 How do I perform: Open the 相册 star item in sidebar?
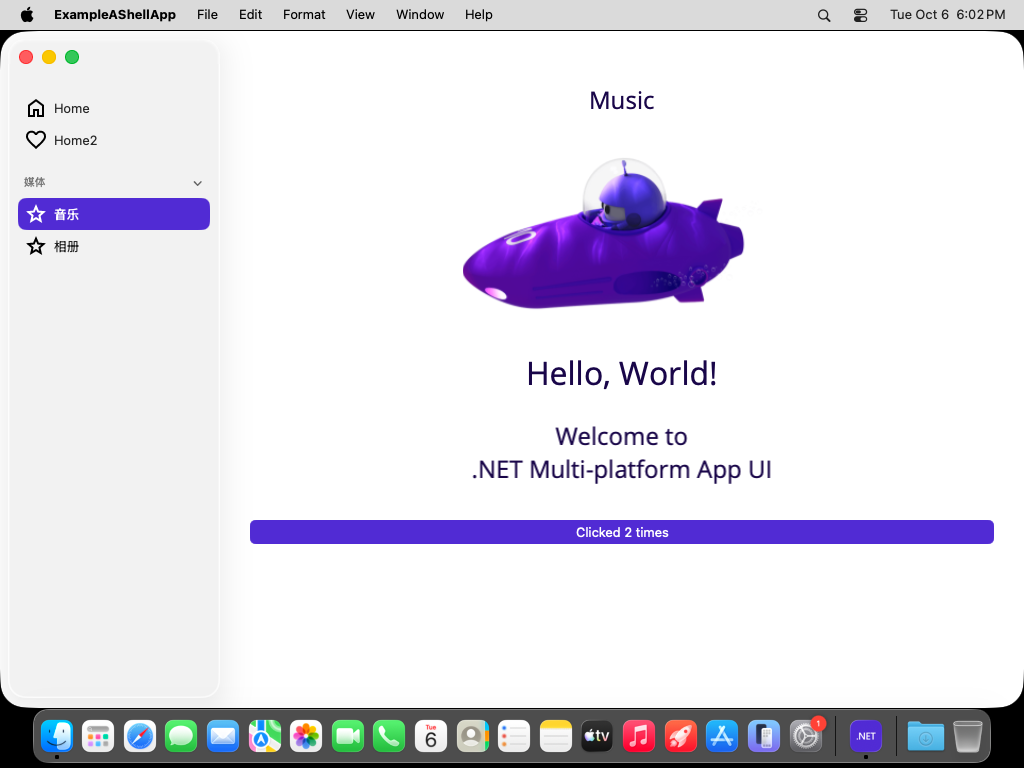[114, 246]
